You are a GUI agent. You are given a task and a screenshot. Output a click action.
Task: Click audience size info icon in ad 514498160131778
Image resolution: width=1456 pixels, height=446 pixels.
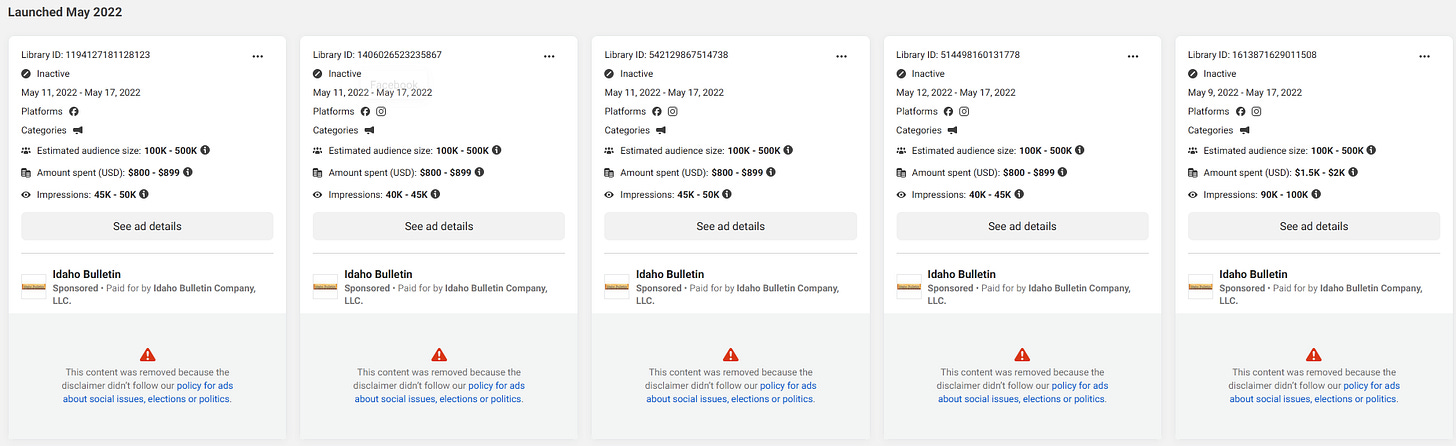click(x=1080, y=150)
